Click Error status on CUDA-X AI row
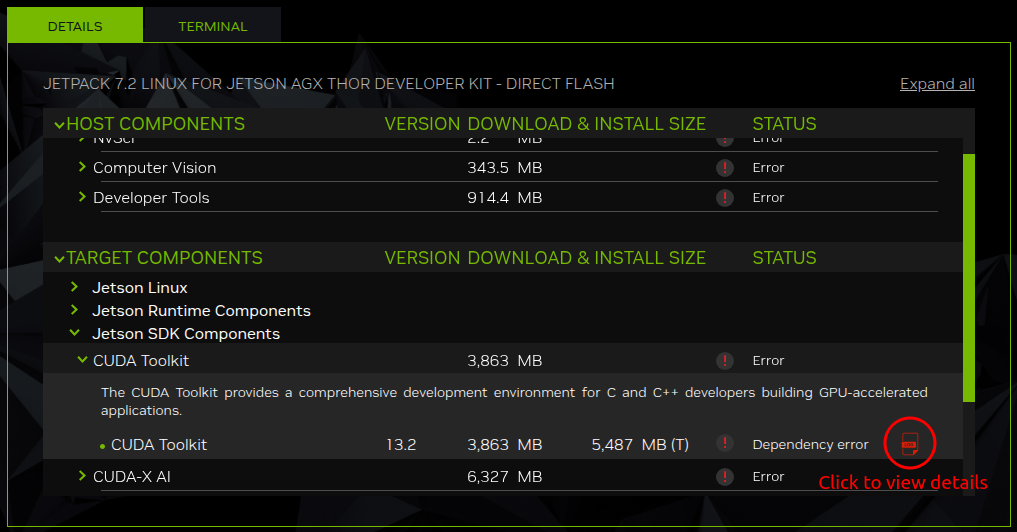 click(x=768, y=476)
